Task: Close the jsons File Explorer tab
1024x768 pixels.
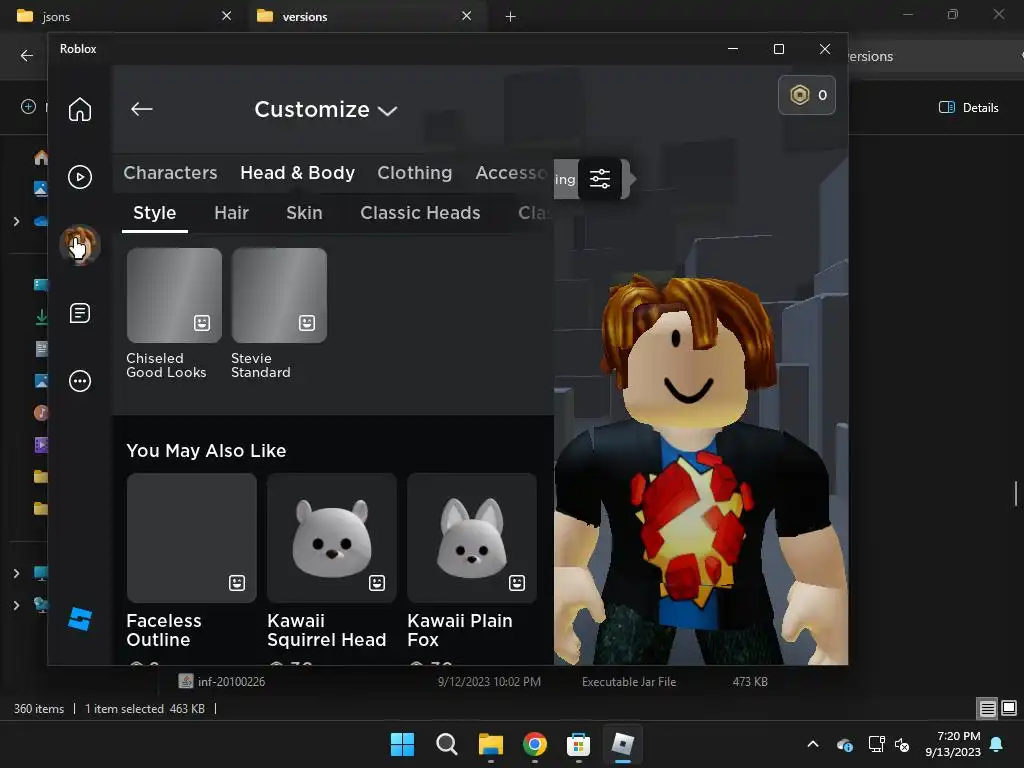Action: pyautogui.click(x=227, y=16)
